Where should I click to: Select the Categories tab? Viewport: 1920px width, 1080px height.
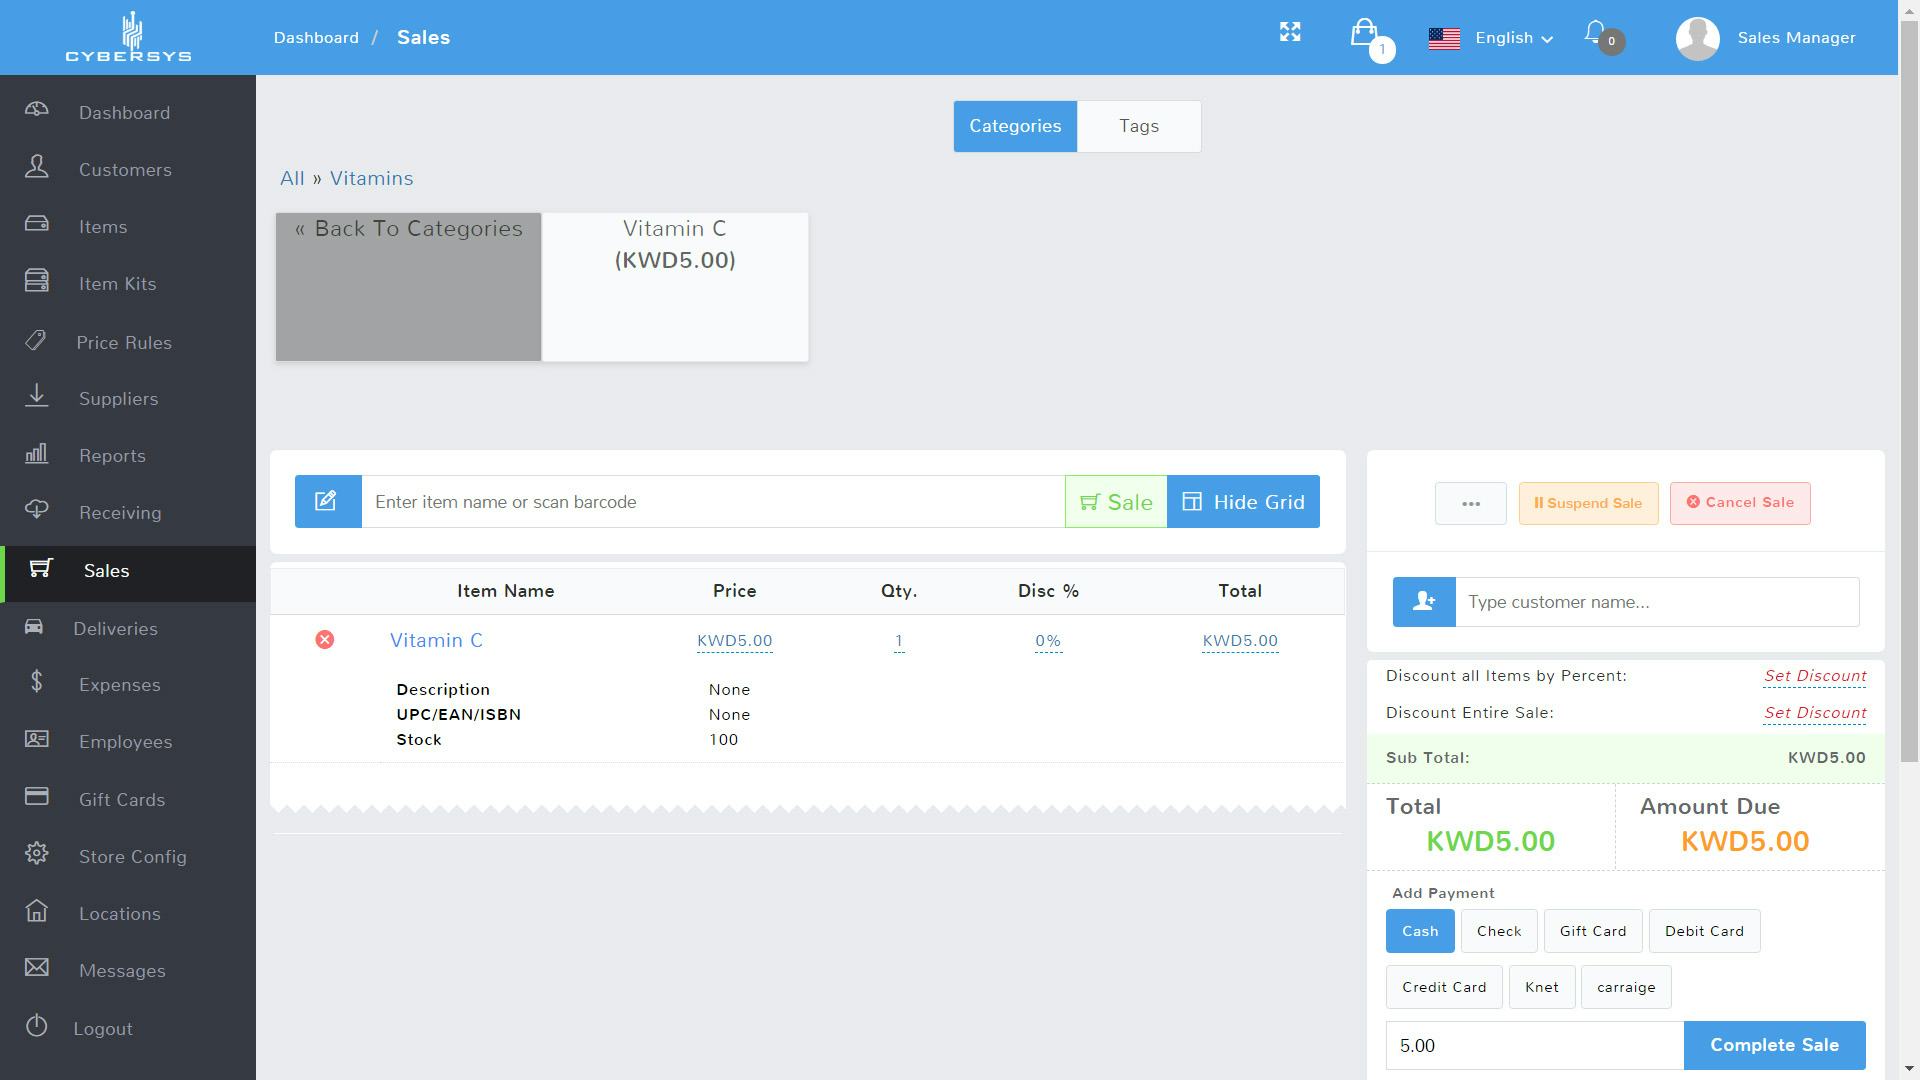[1014, 126]
